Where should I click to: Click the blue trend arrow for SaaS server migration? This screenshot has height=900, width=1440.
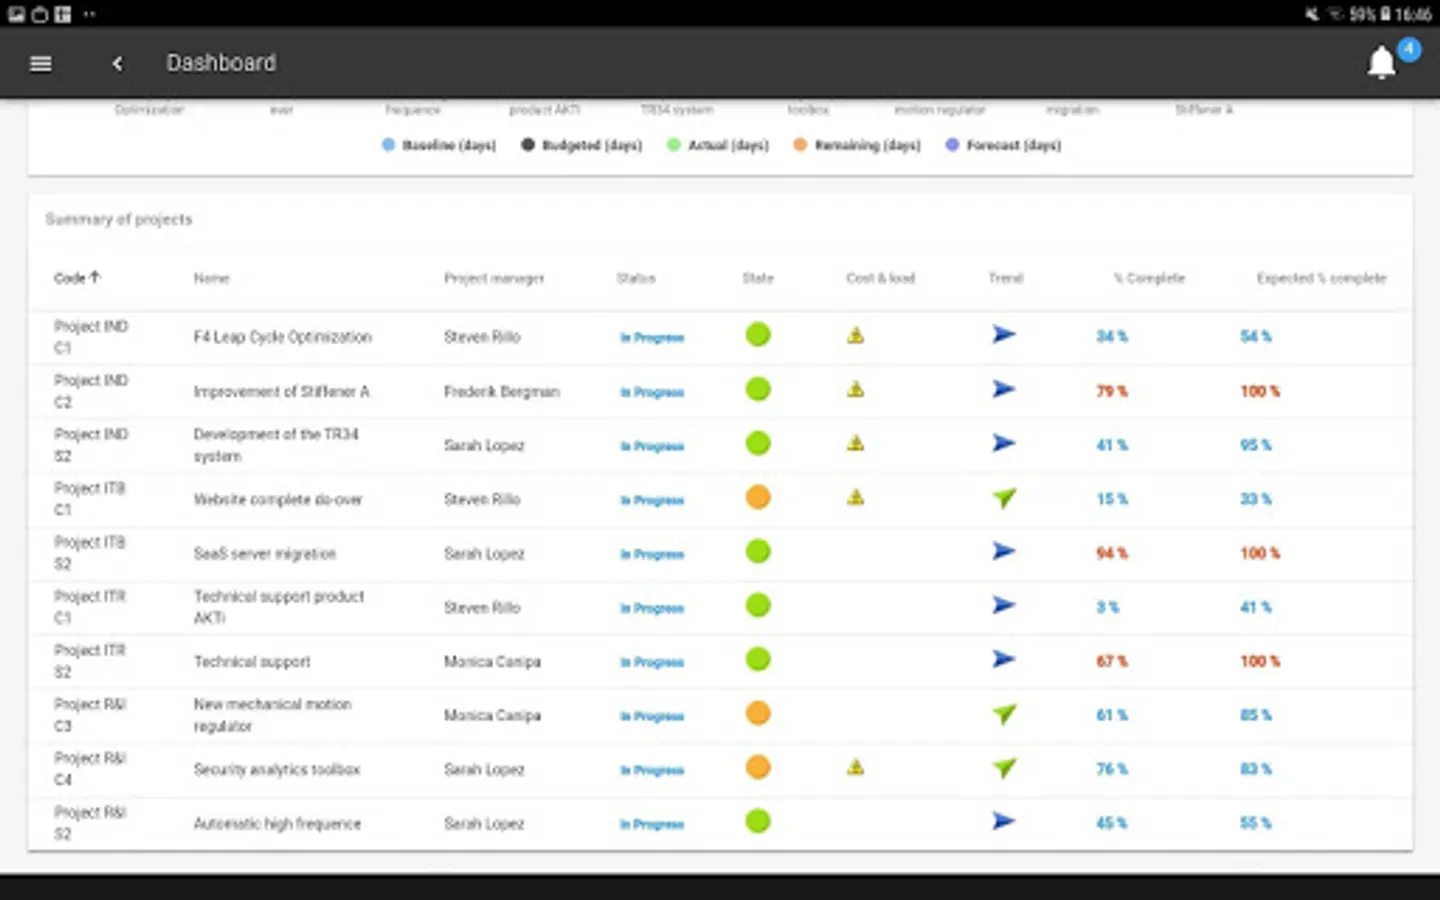[1004, 551]
